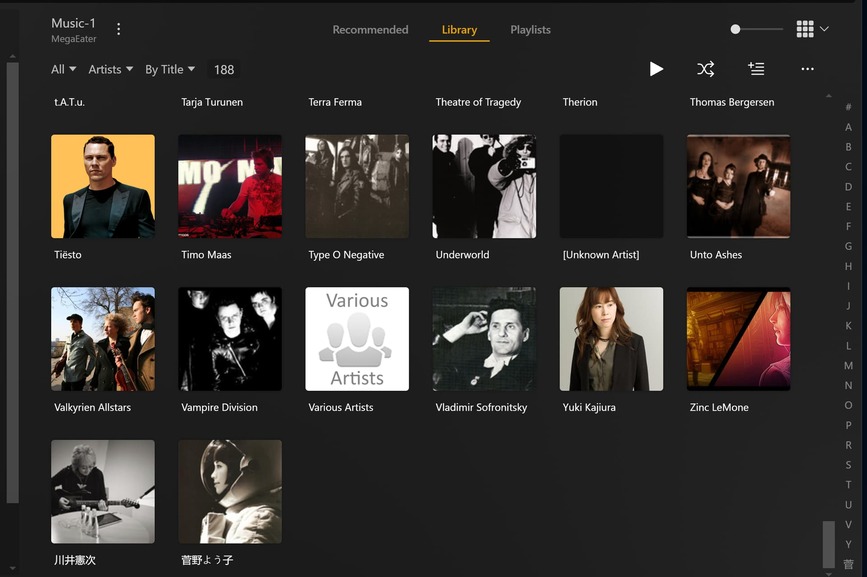This screenshot has width=867, height=577.
Task: Click the Music-1 library title
Action: (x=73, y=23)
